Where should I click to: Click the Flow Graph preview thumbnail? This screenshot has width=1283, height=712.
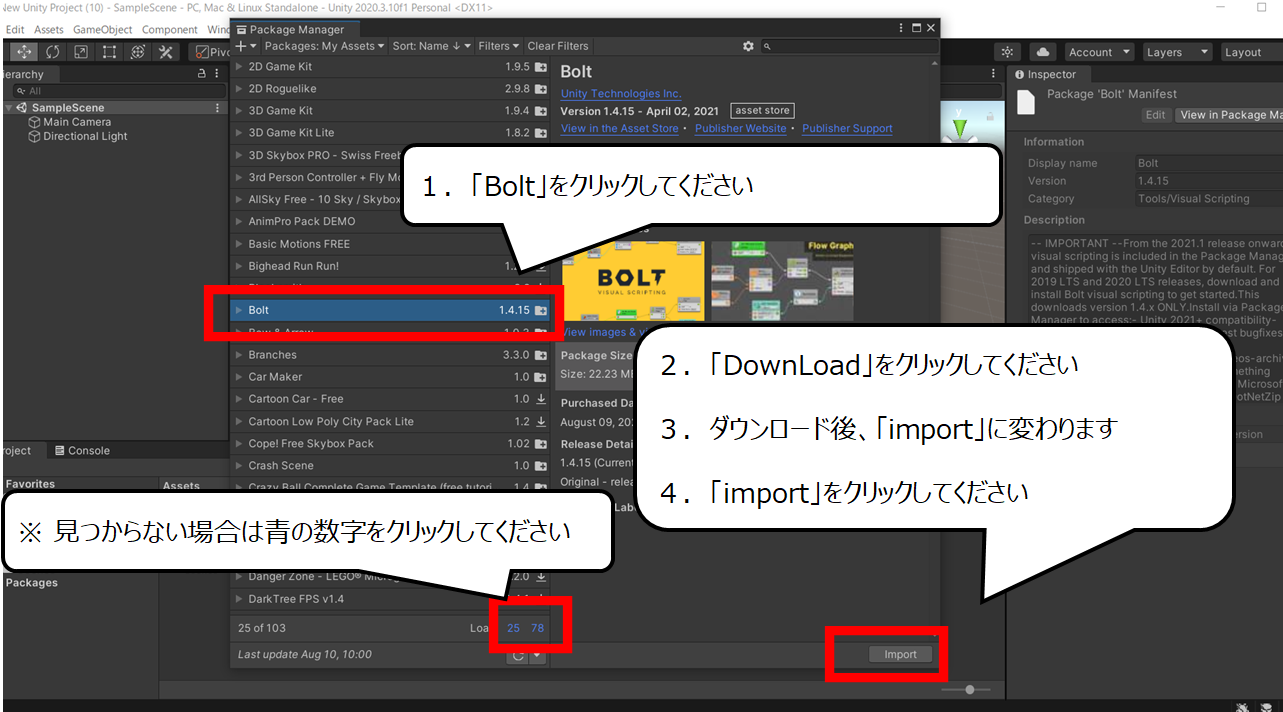pyautogui.click(x=782, y=281)
